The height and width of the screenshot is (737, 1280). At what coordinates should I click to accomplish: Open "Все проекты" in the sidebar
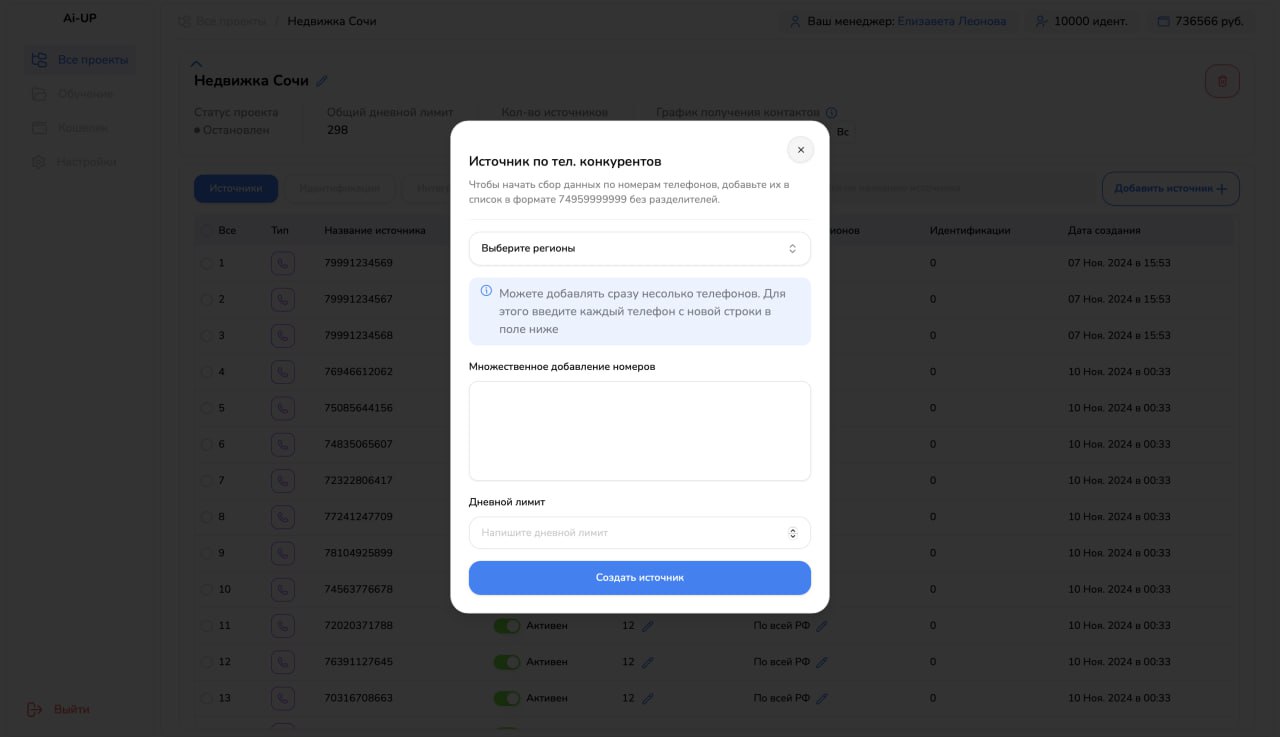pyautogui.click(x=80, y=60)
